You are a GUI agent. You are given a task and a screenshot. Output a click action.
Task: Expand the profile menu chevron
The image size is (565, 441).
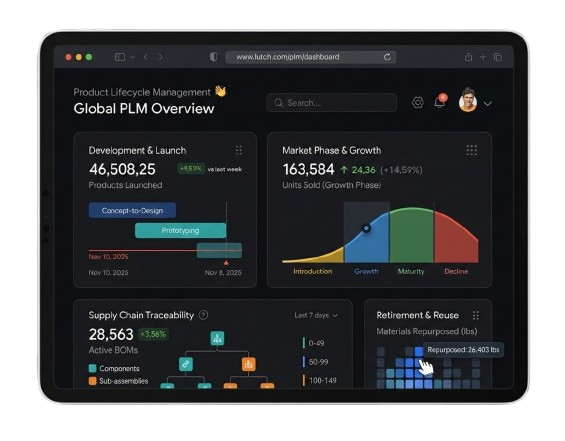click(488, 104)
